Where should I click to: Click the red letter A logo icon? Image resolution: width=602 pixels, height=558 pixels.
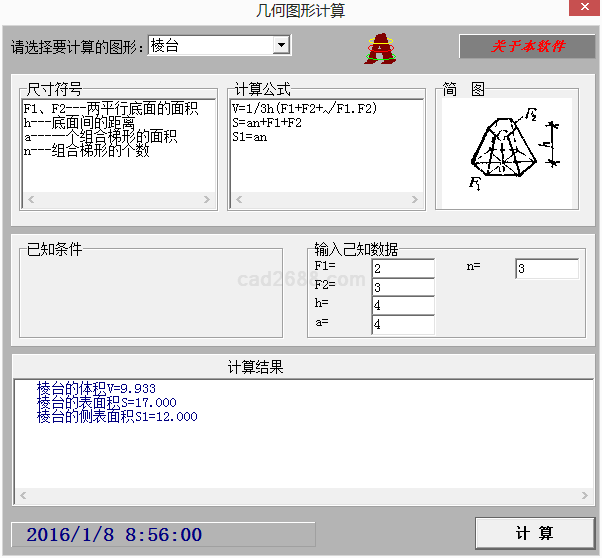pyautogui.click(x=379, y=48)
